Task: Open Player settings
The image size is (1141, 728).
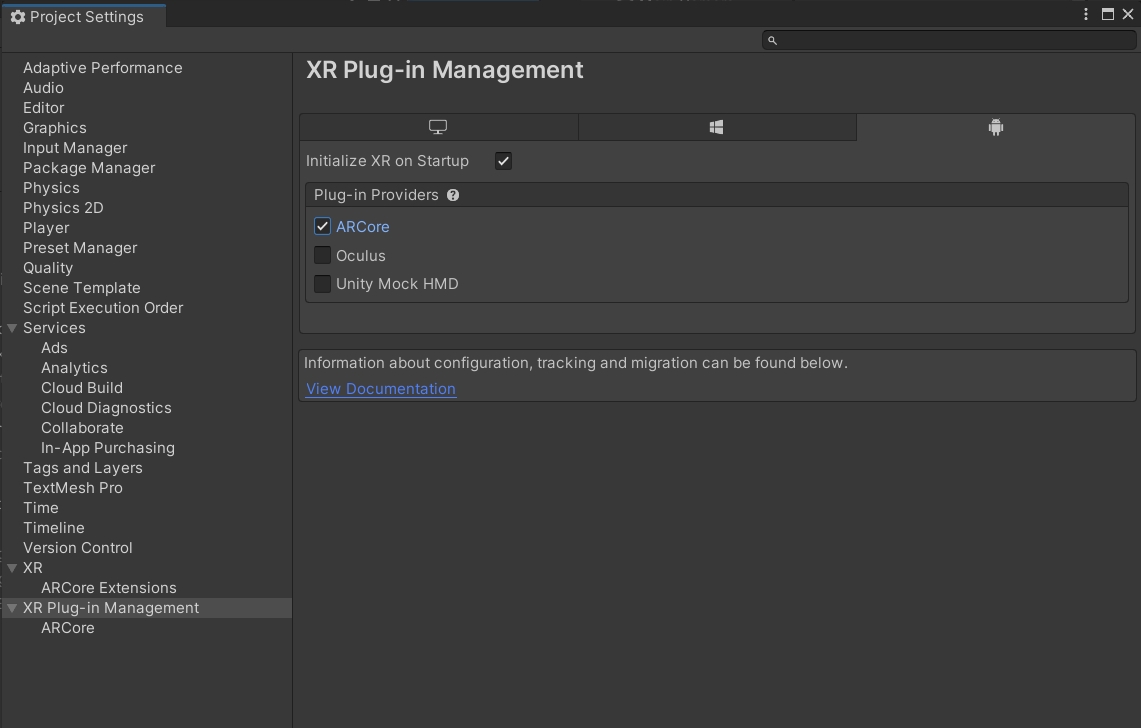Action: click(46, 228)
